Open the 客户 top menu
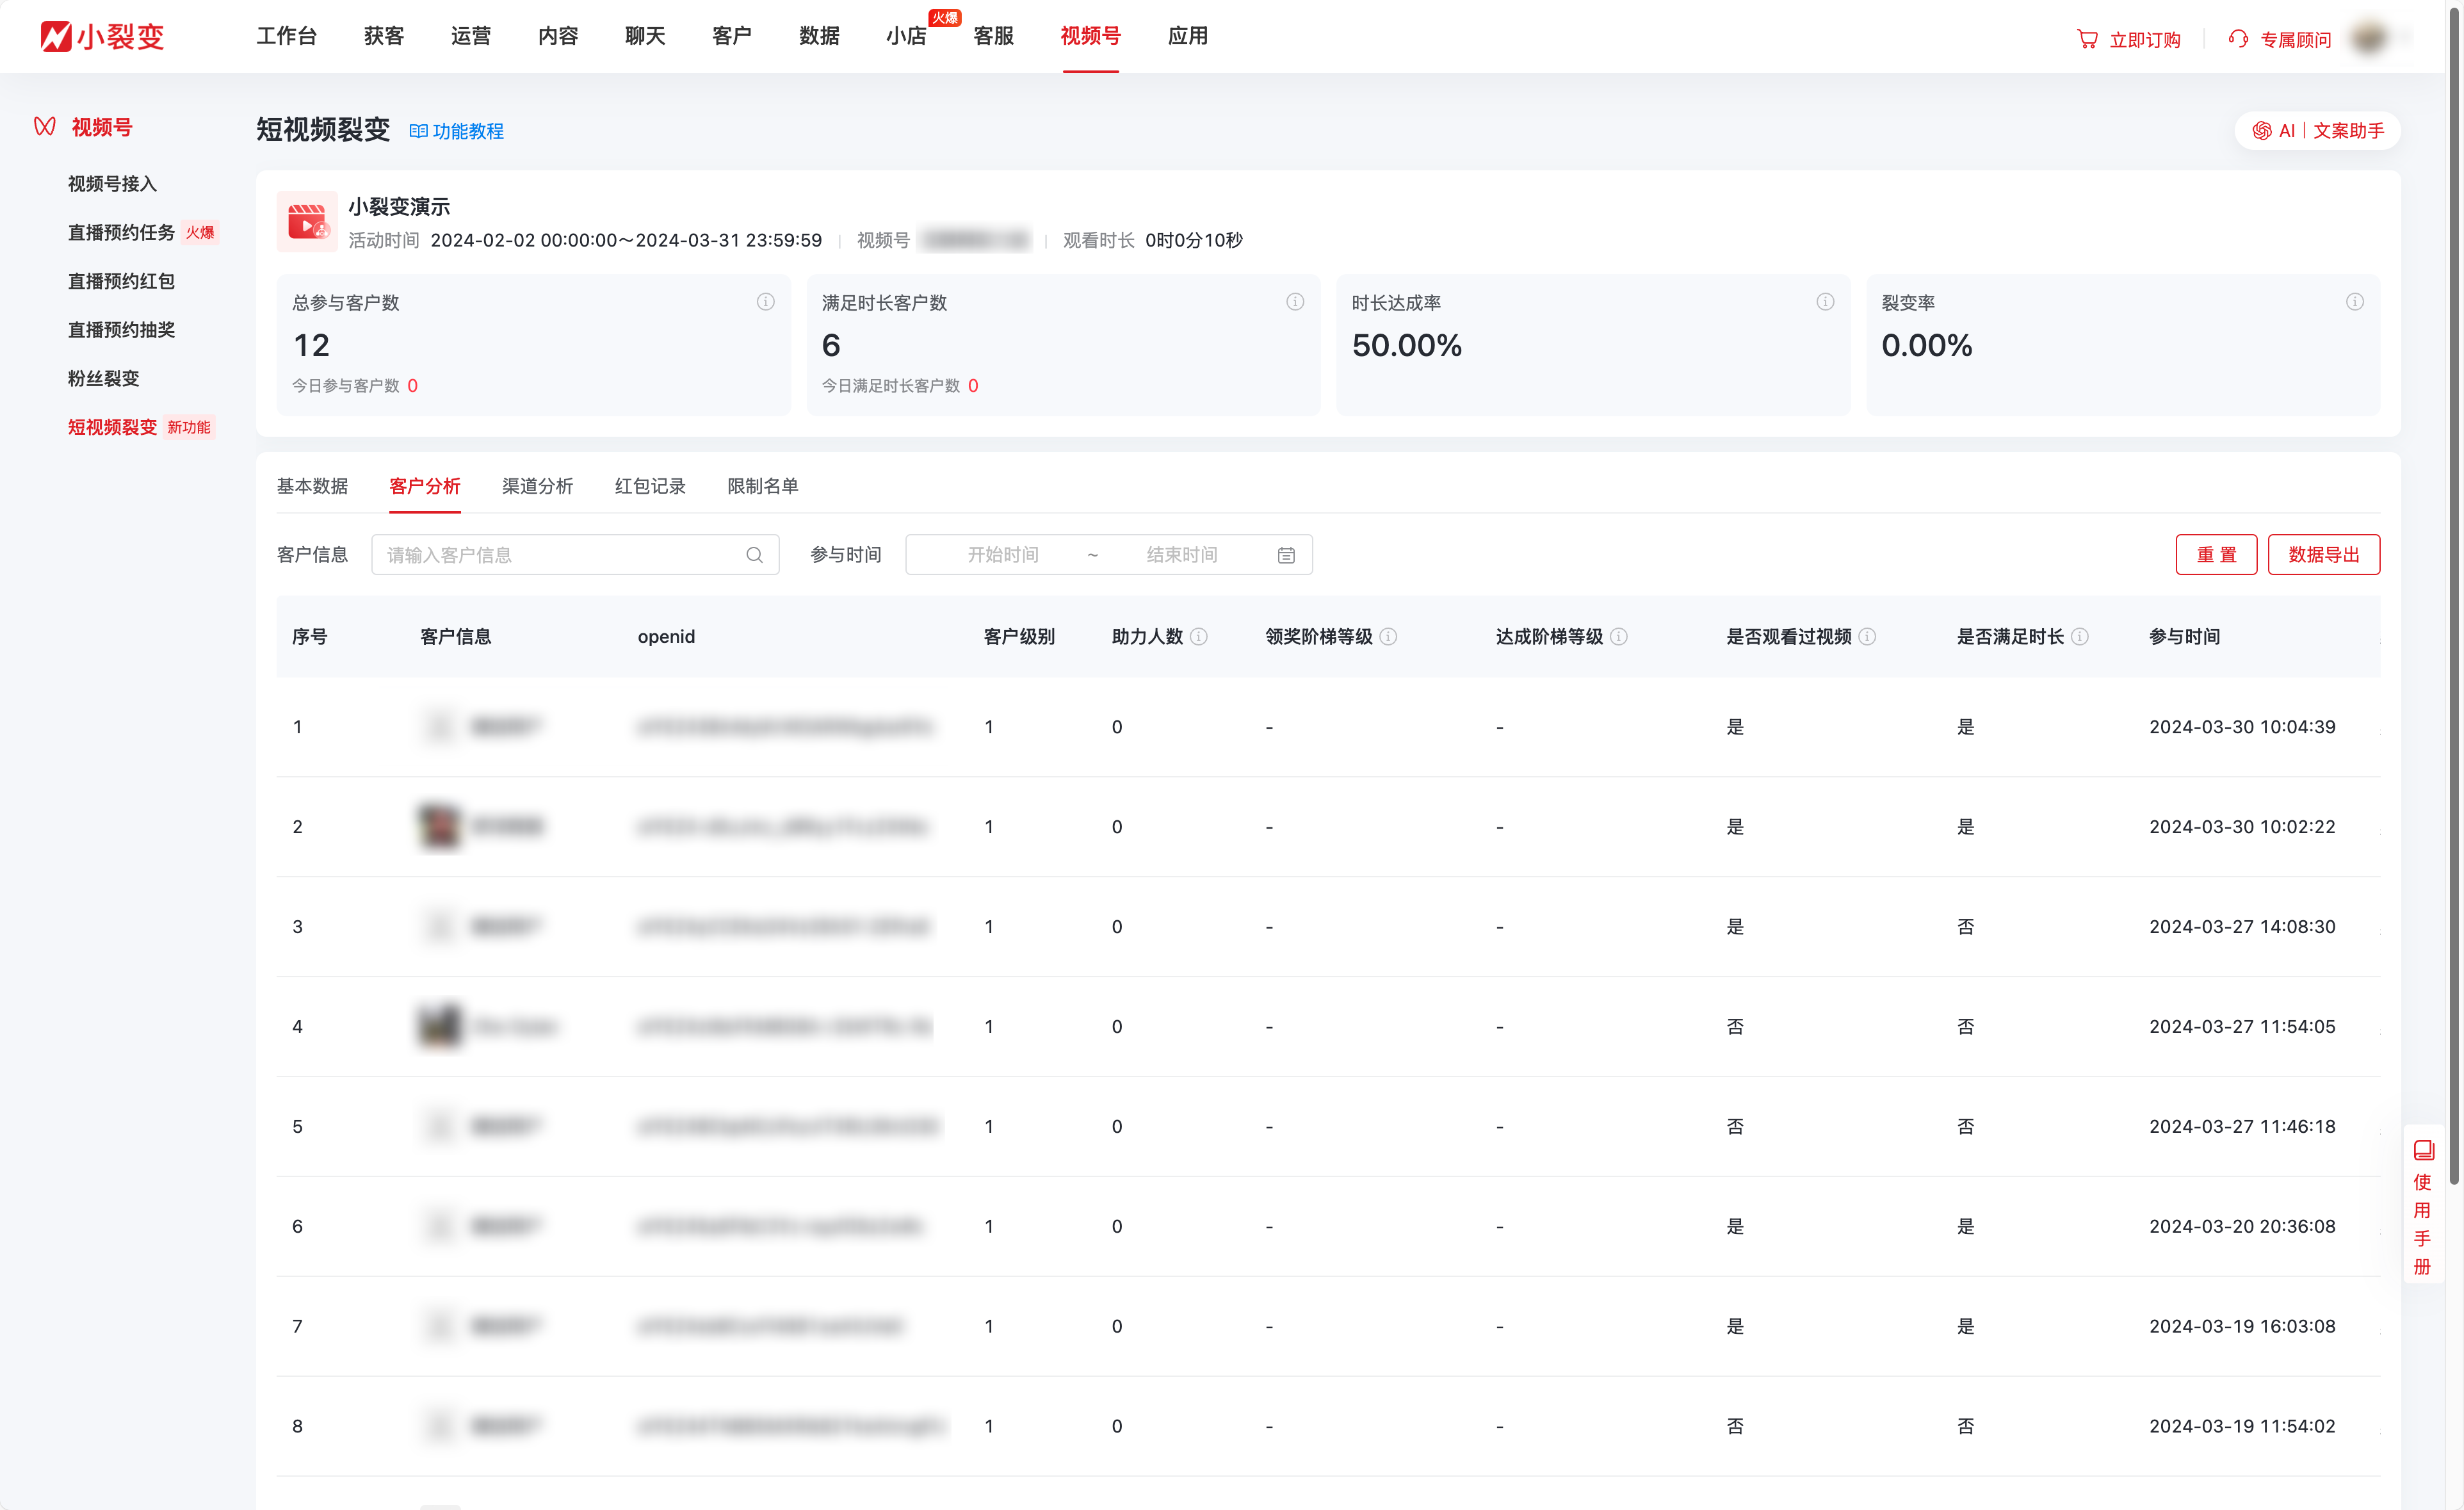Image resolution: width=2464 pixels, height=1510 pixels. coord(732,36)
